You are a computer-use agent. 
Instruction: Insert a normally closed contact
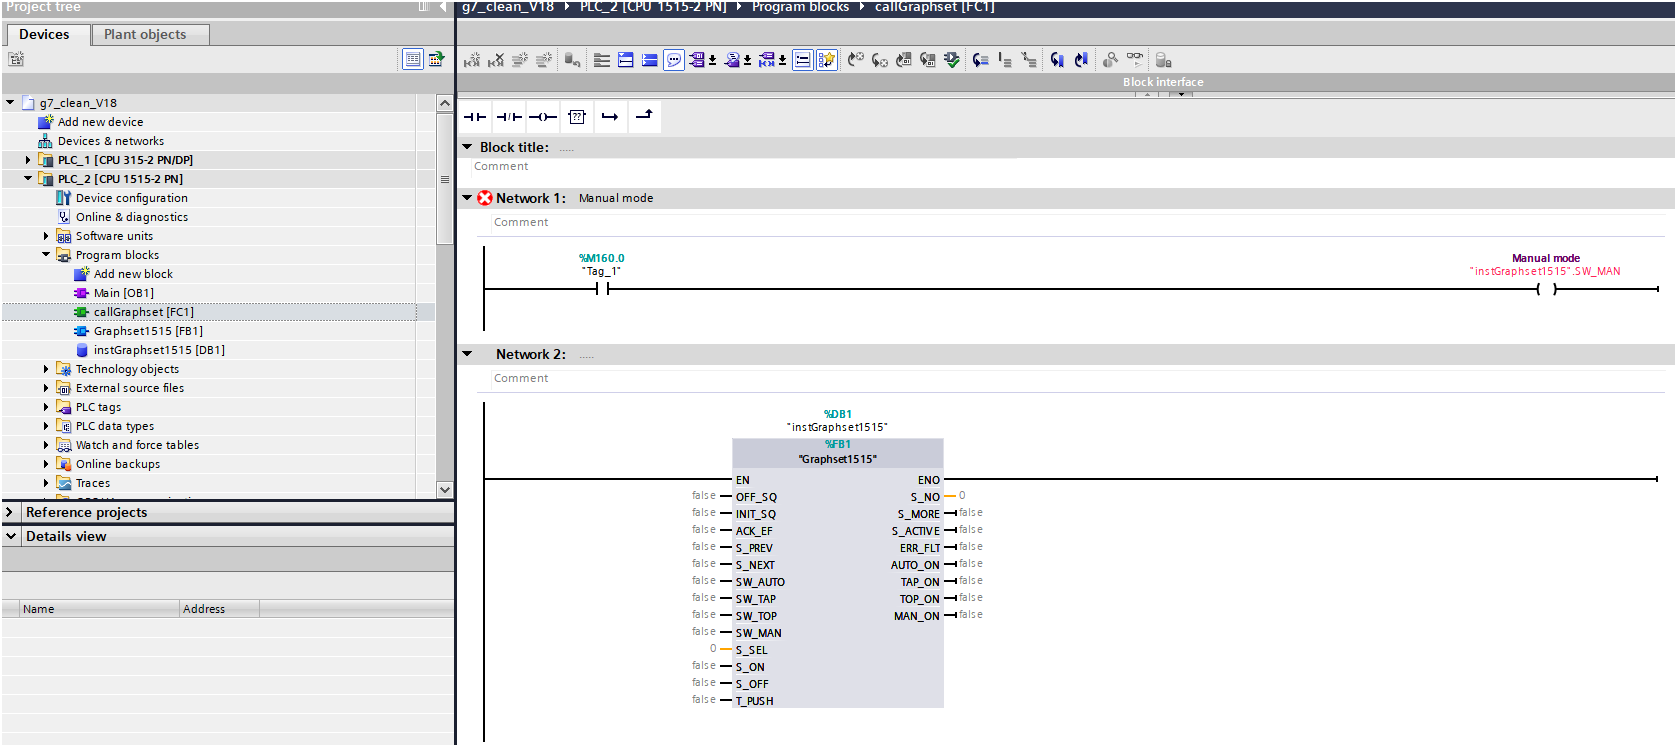(509, 117)
